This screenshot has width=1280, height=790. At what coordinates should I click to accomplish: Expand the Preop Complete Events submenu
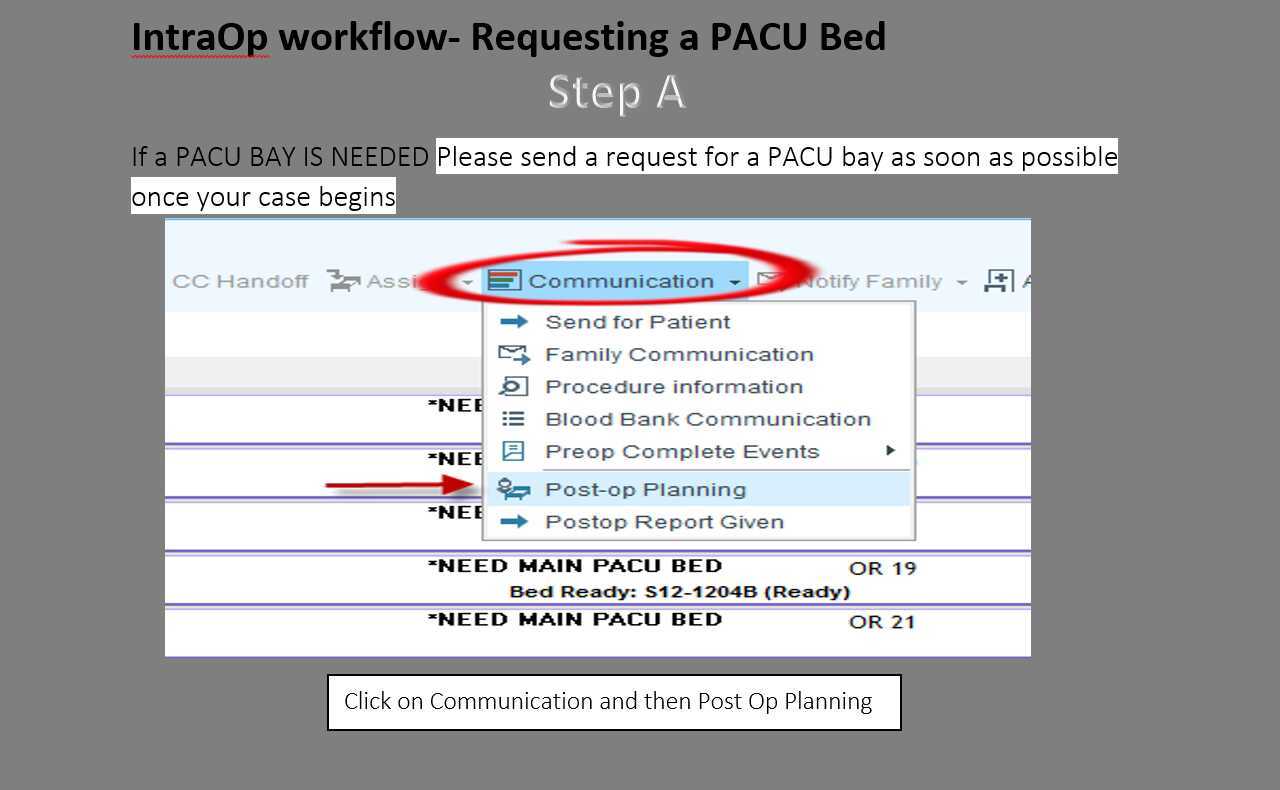[889, 451]
